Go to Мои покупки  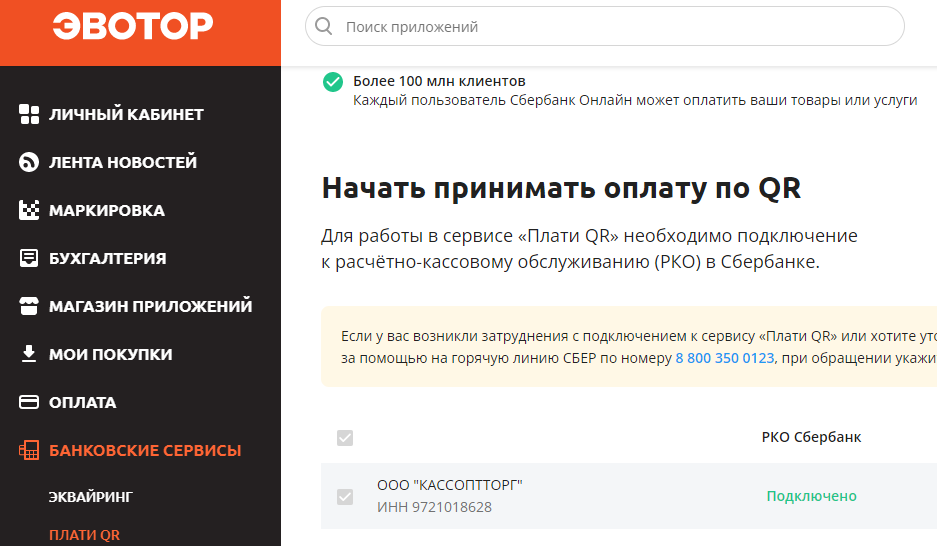111,354
